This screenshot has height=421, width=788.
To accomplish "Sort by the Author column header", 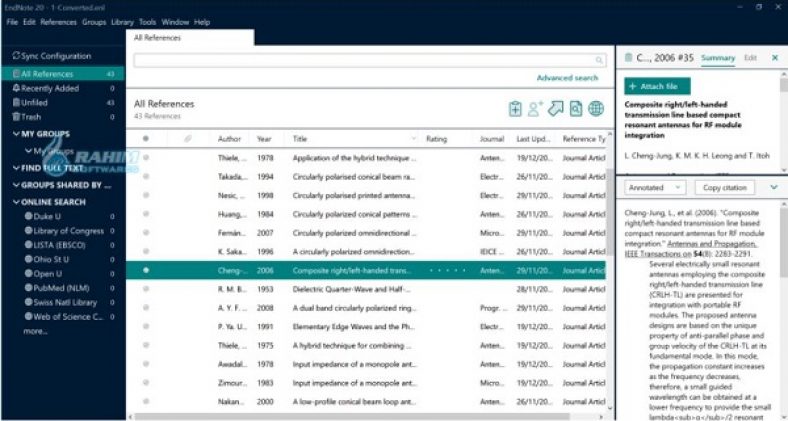I will pyautogui.click(x=229, y=139).
